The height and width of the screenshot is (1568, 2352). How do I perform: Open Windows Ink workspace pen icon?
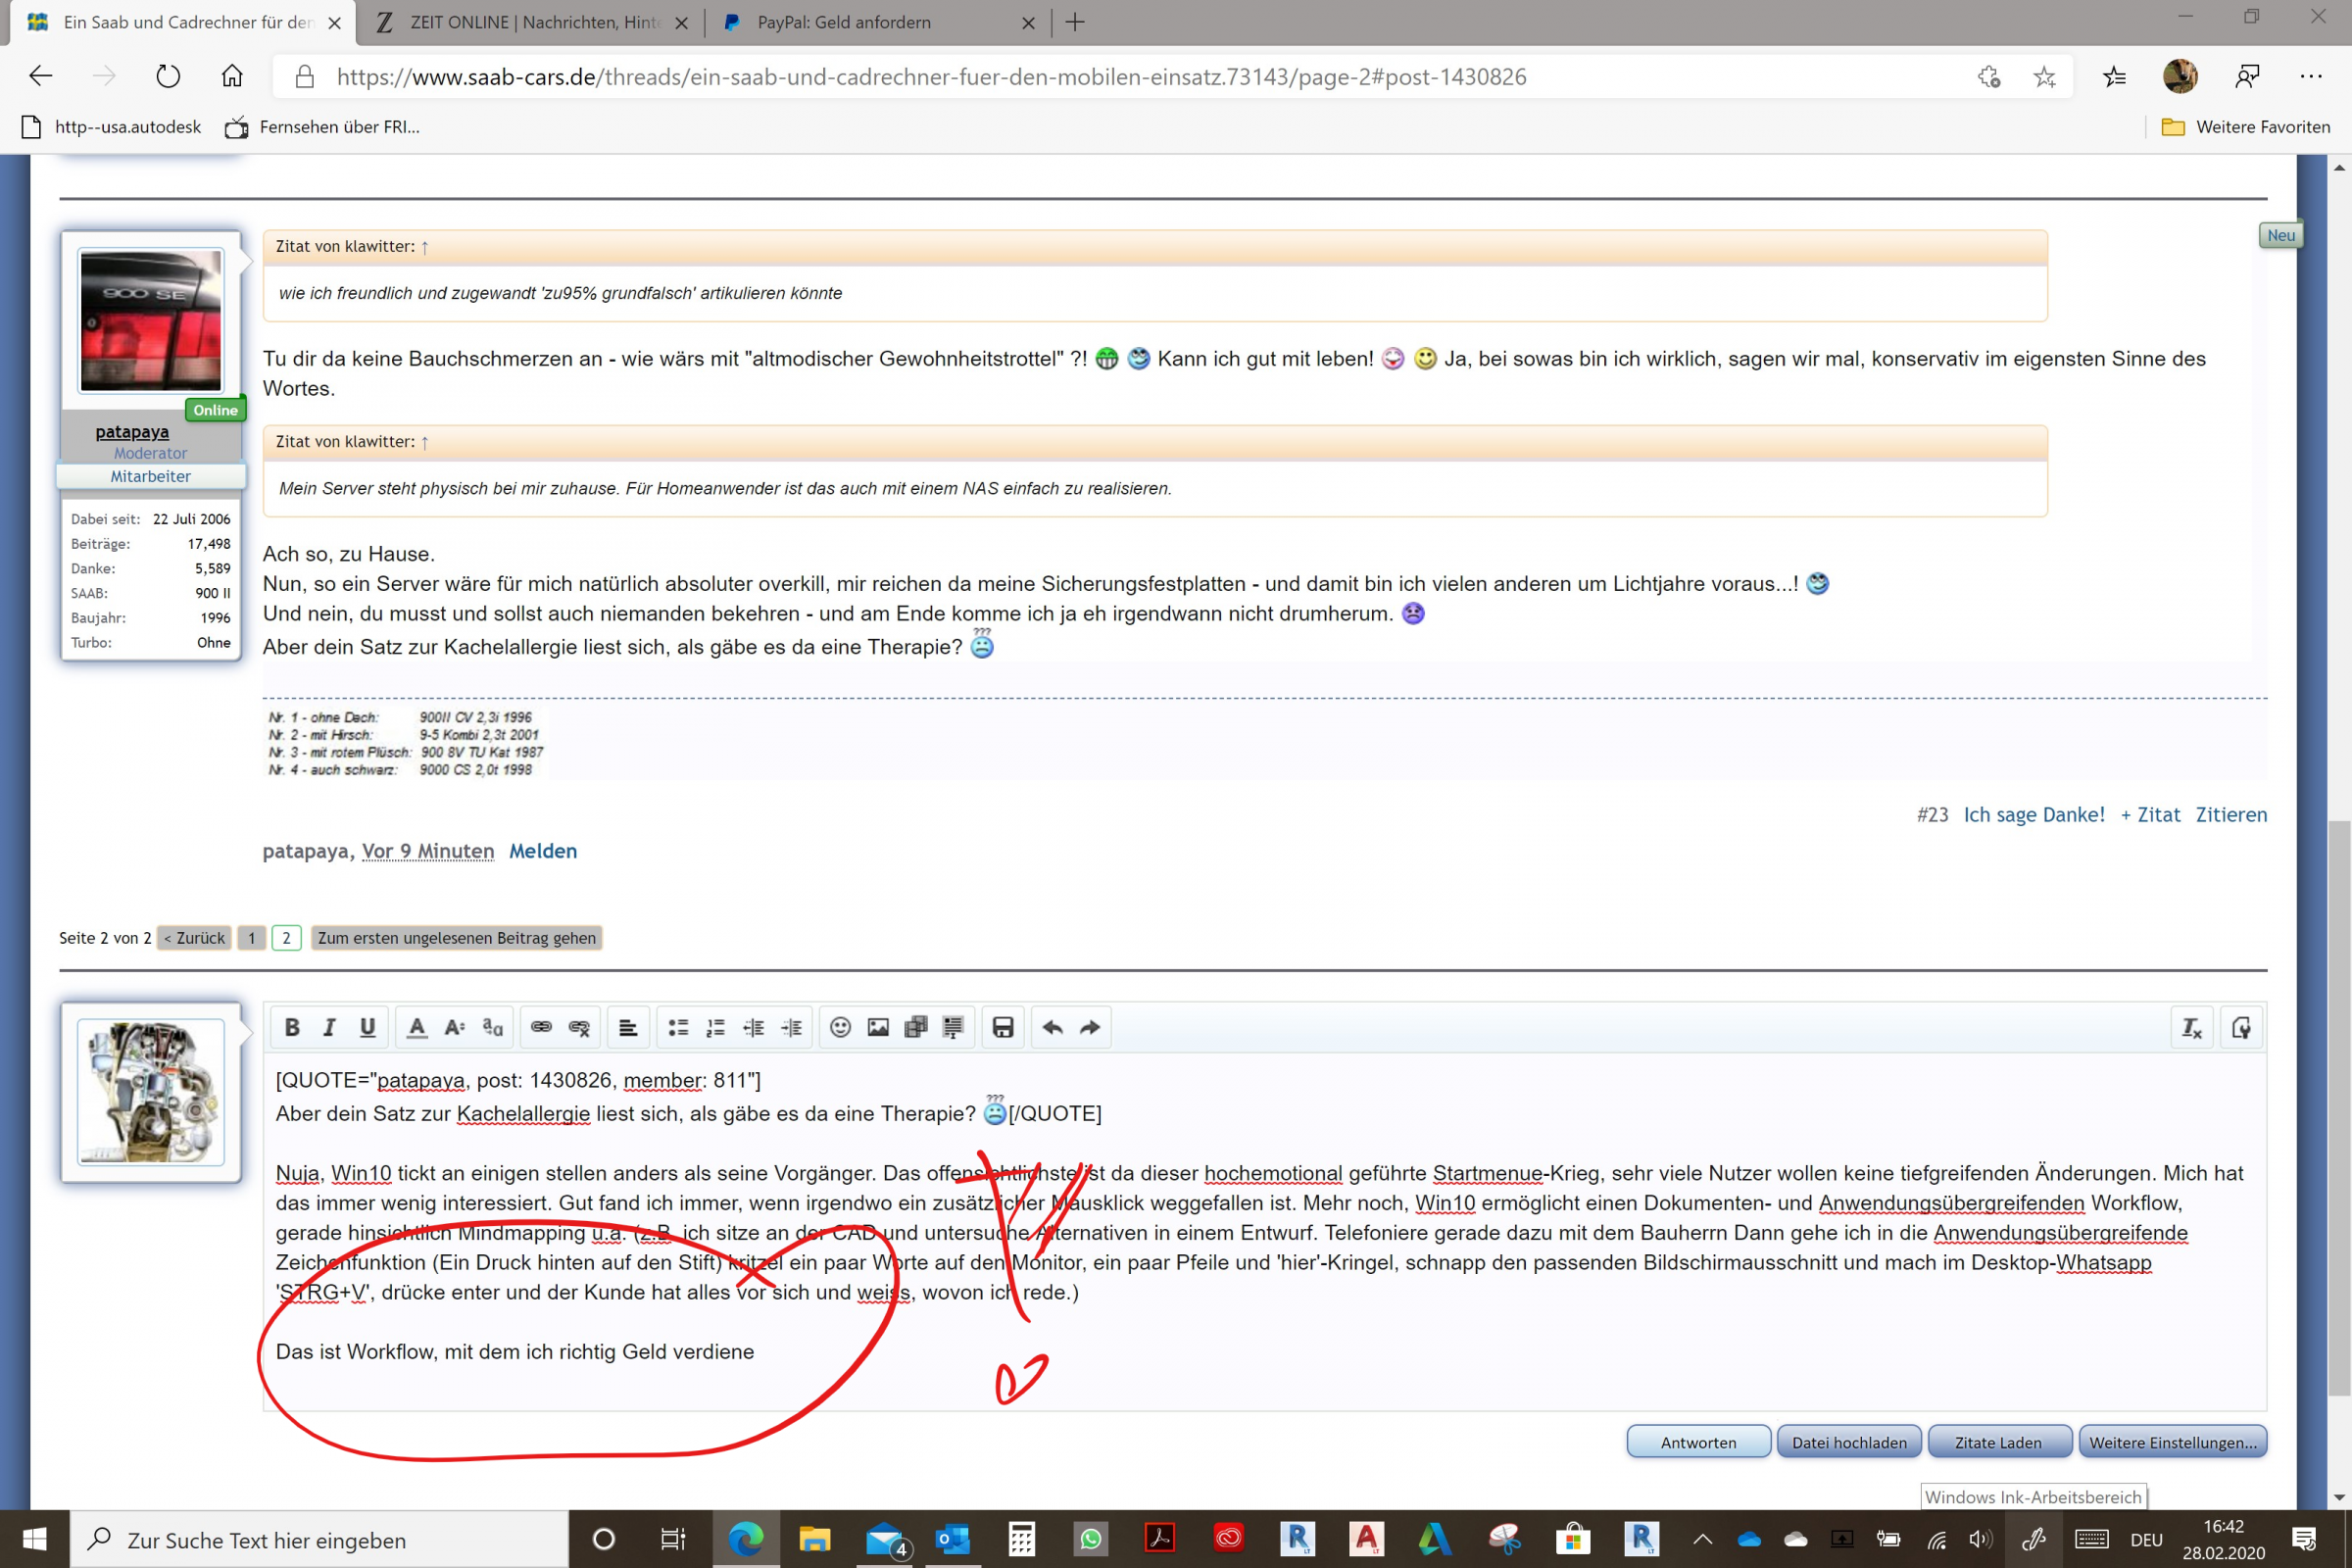click(2033, 1539)
